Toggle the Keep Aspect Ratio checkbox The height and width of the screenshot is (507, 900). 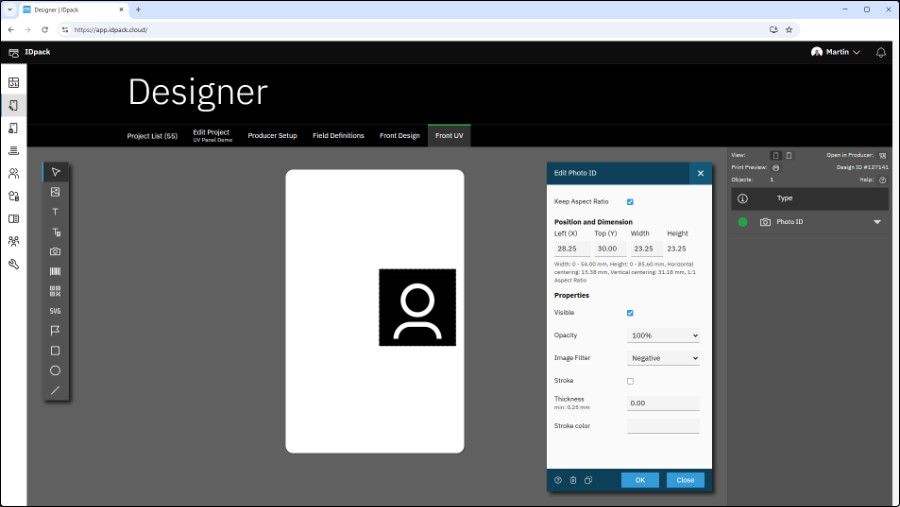630,202
